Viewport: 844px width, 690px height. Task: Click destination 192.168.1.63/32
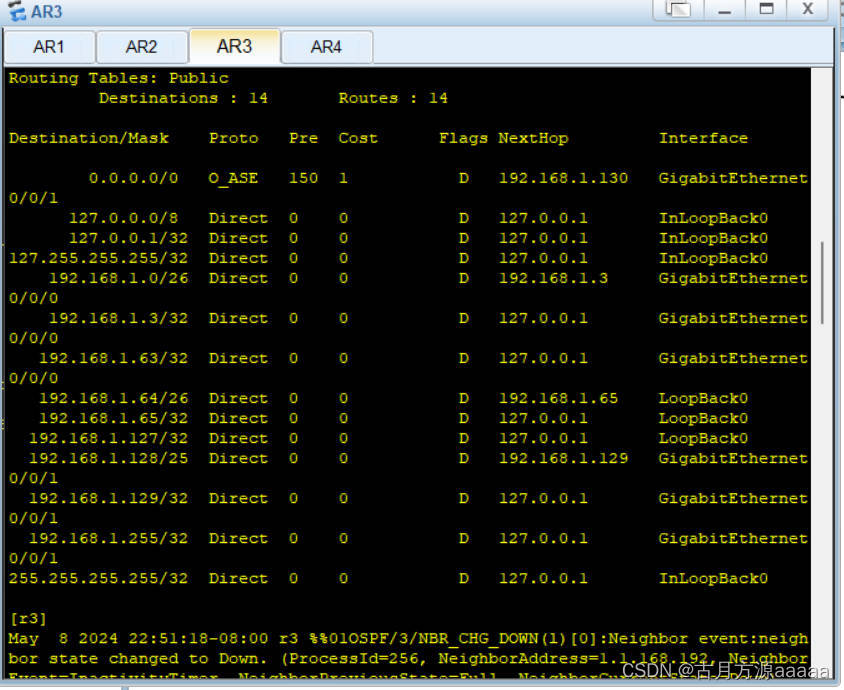coord(114,358)
